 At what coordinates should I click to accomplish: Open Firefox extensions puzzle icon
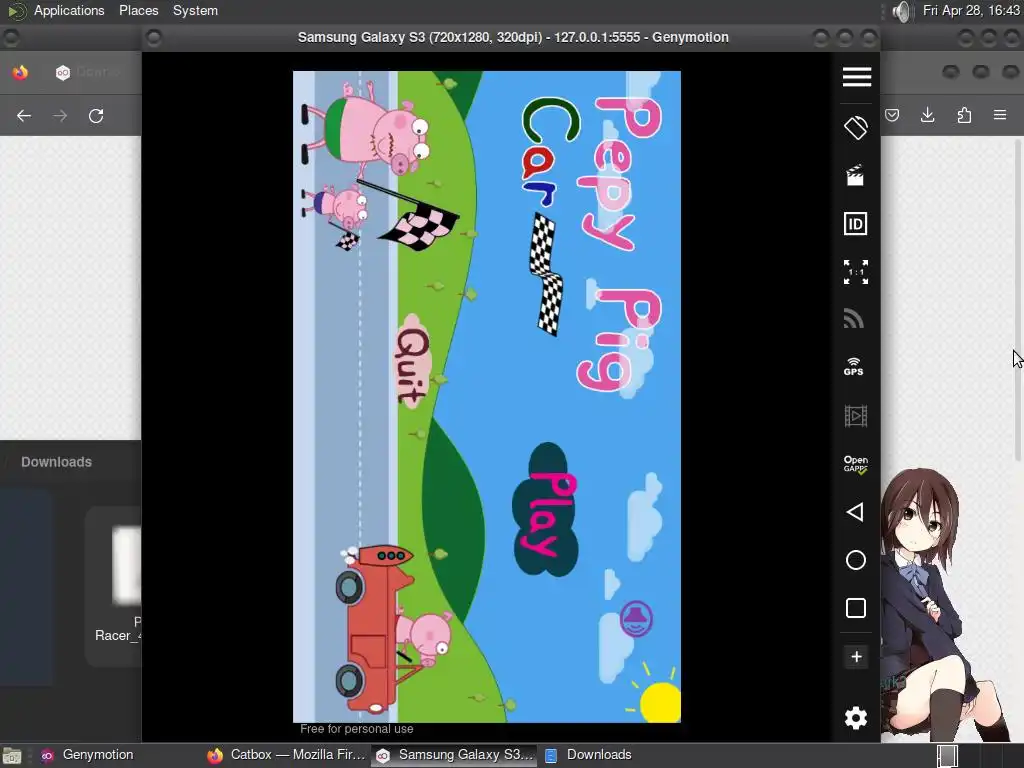coord(964,116)
